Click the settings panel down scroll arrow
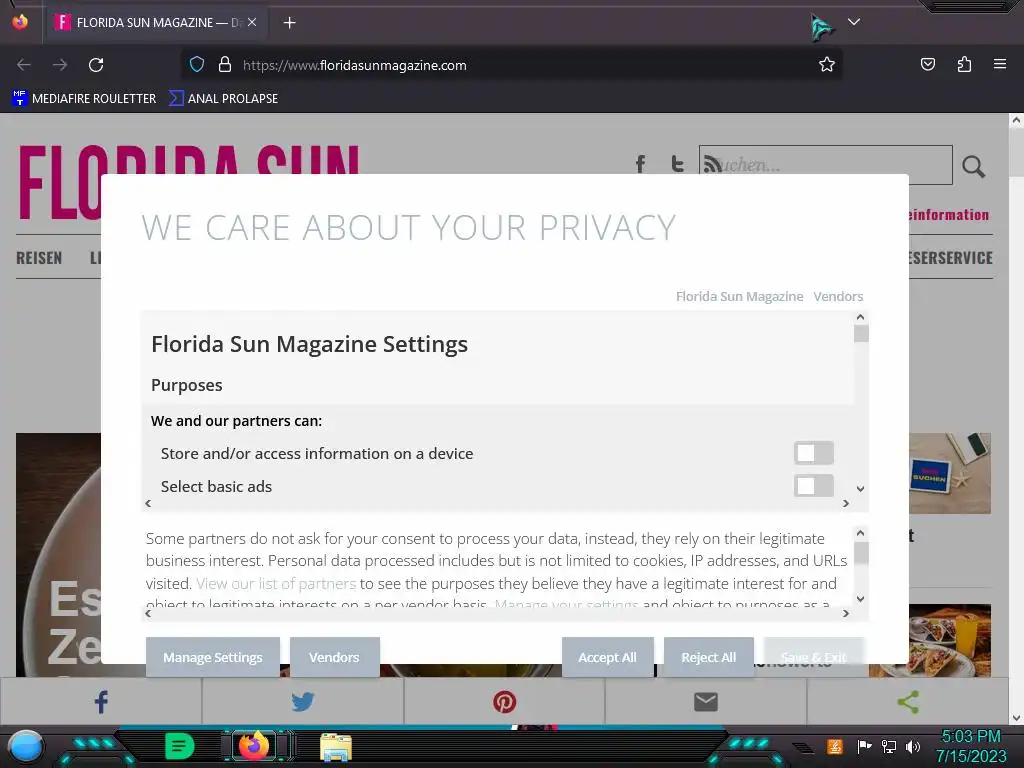This screenshot has width=1024, height=768. click(x=861, y=488)
